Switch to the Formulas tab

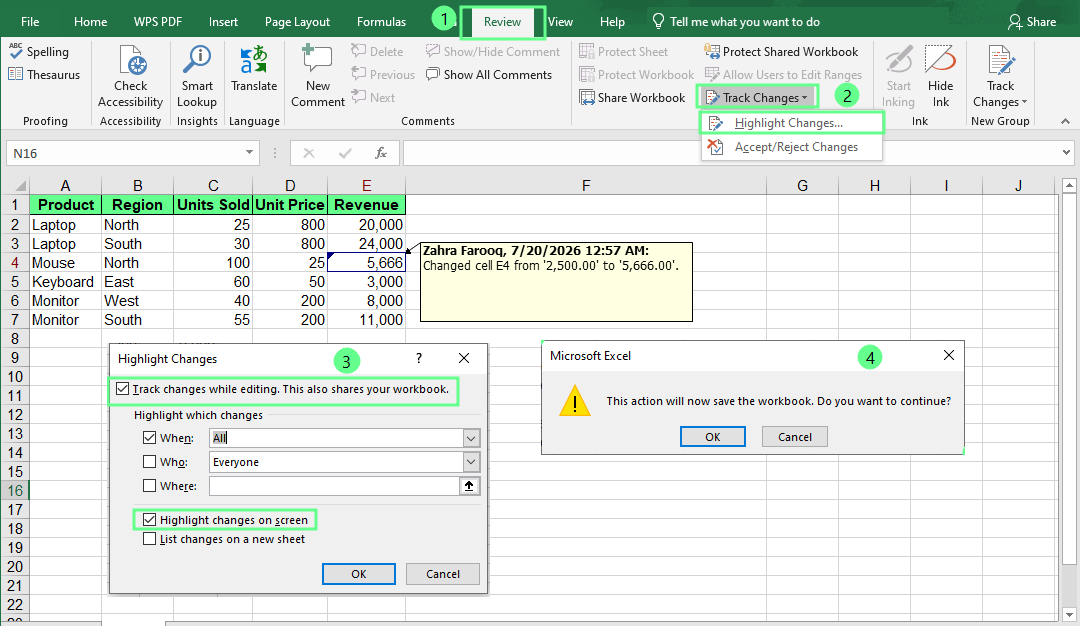[381, 22]
